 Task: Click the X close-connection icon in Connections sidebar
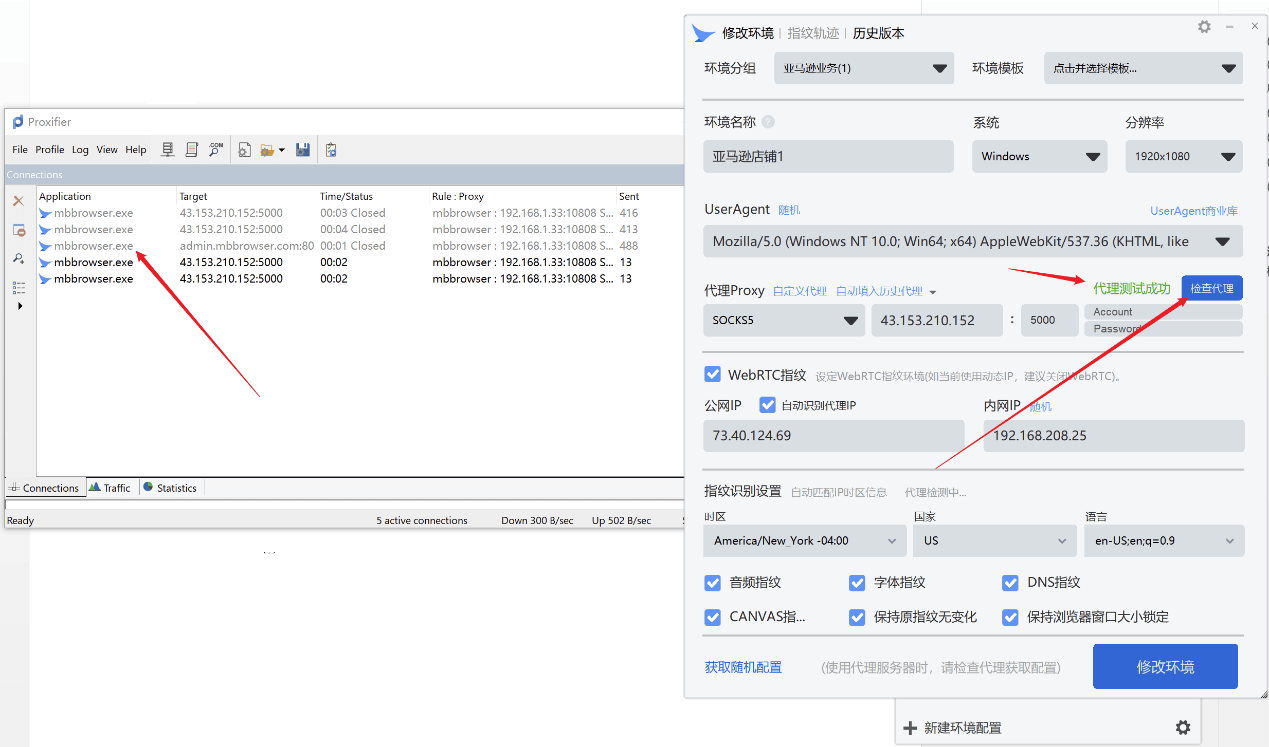17,201
